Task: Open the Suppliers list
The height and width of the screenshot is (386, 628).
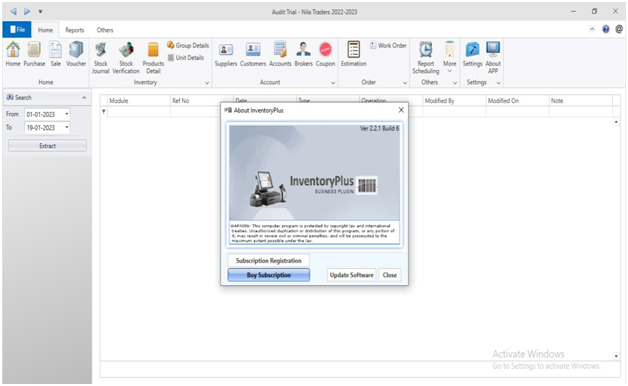Action: pos(226,54)
